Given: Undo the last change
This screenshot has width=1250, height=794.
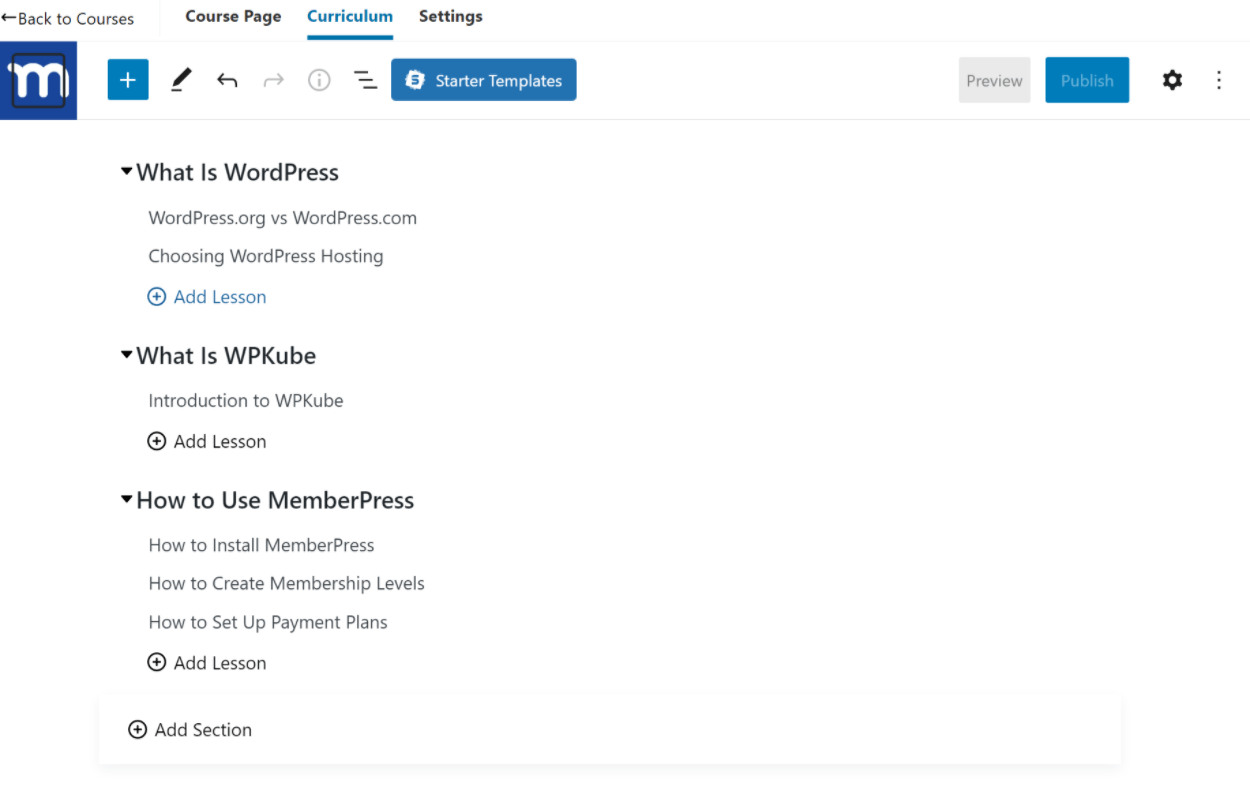Looking at the screenshot, I should click(x=227, y=81).
